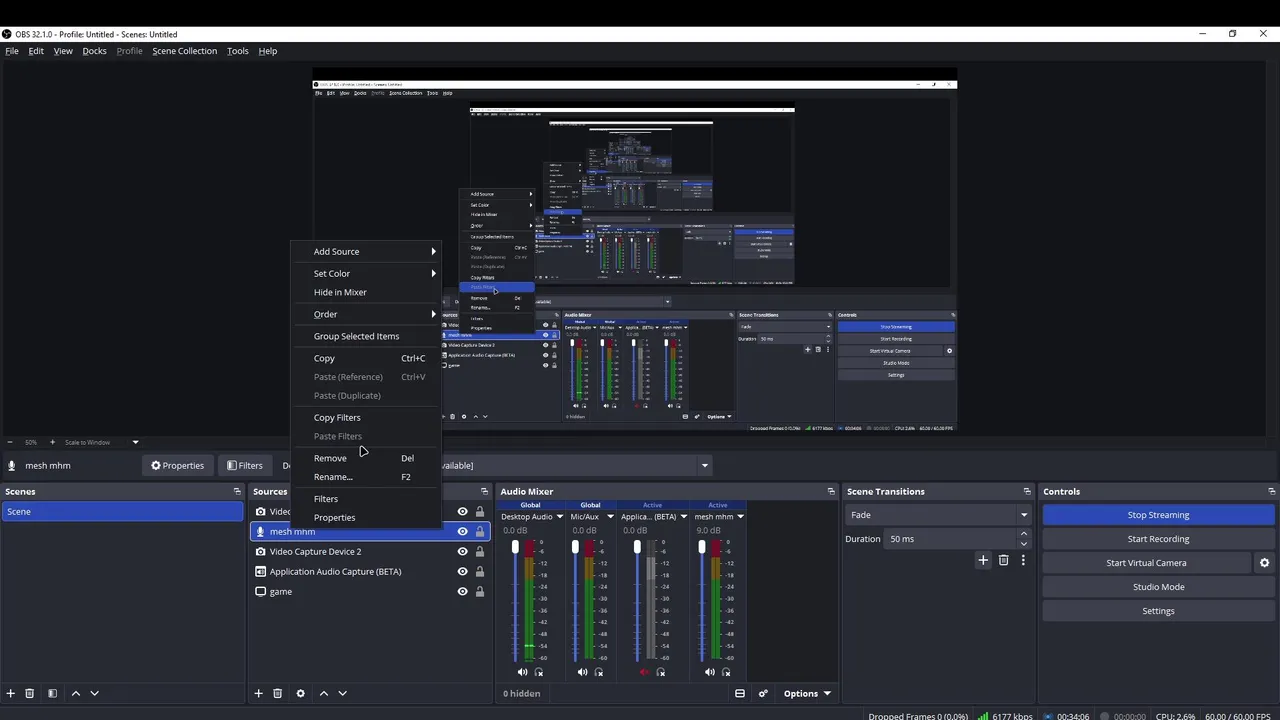
Task: Open source properties gear in Sources toolbar
Action: 300,693
